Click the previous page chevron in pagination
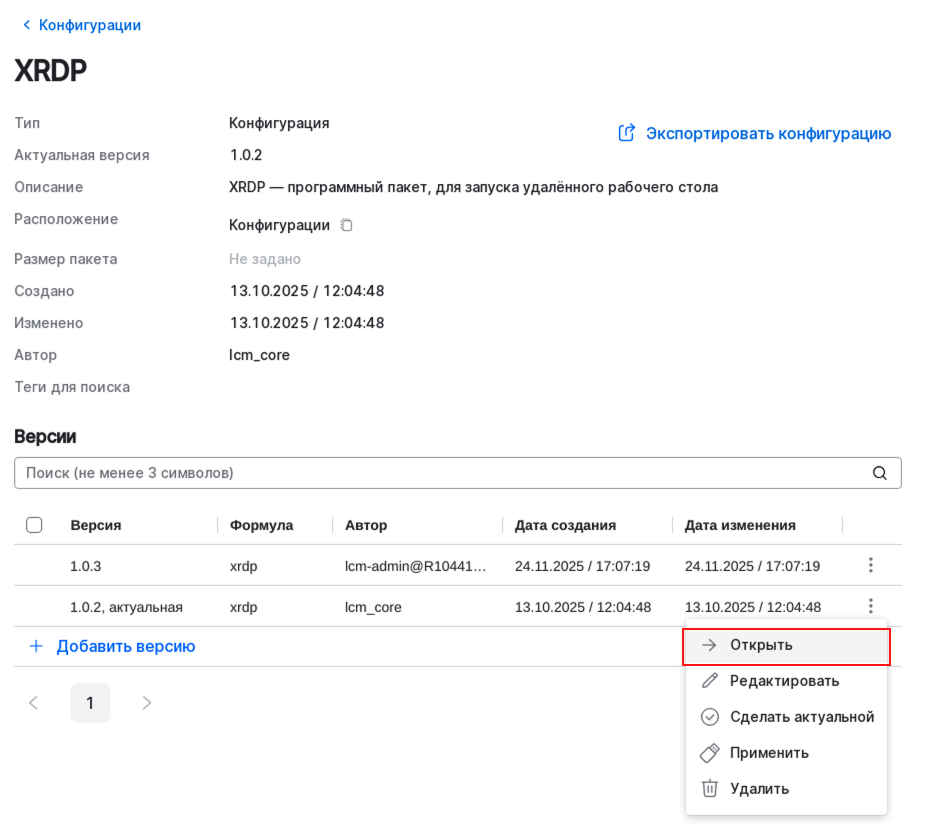The image size is (942, 833). (x=34, y=702)
